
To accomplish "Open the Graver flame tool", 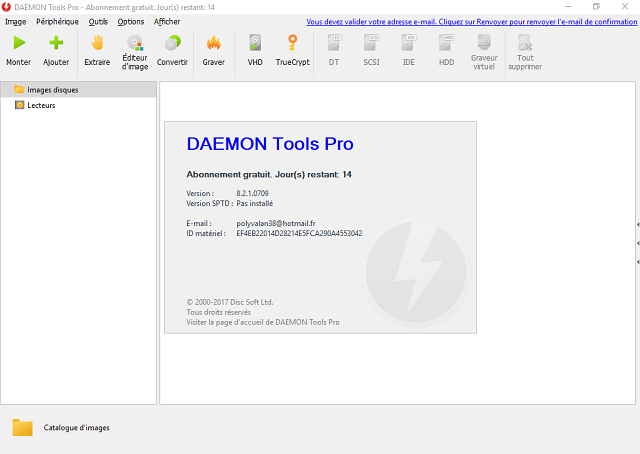I will [213, 43].
